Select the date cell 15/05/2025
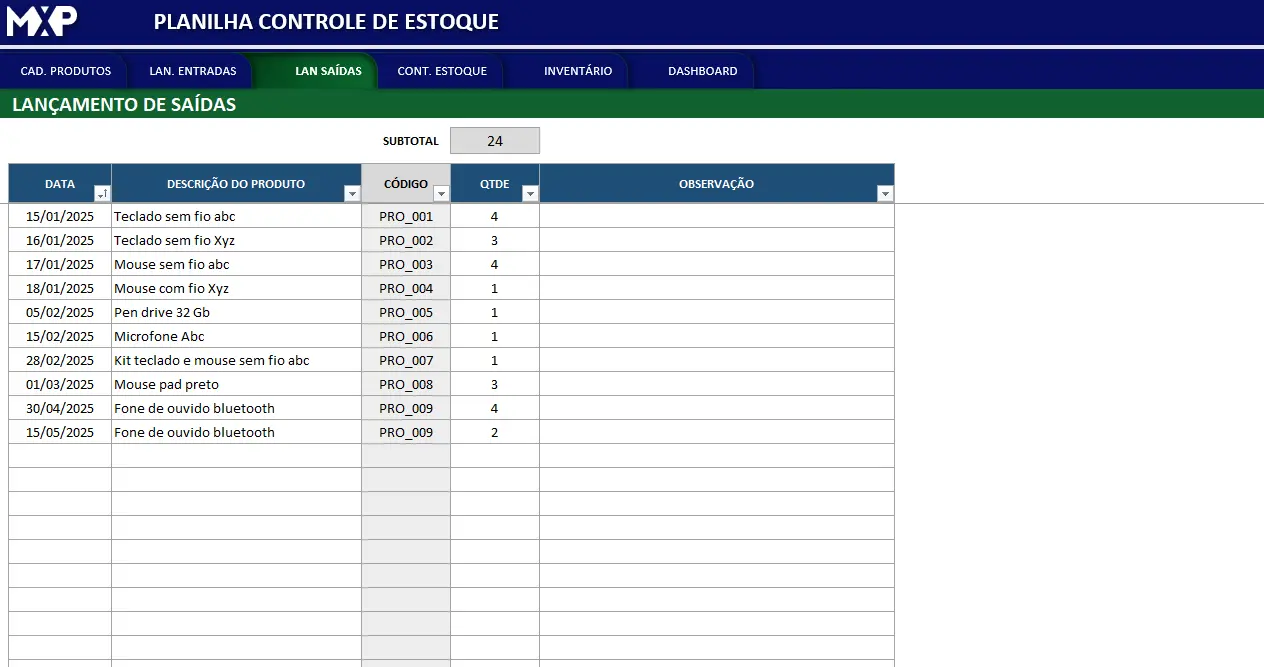 (60, 432)
